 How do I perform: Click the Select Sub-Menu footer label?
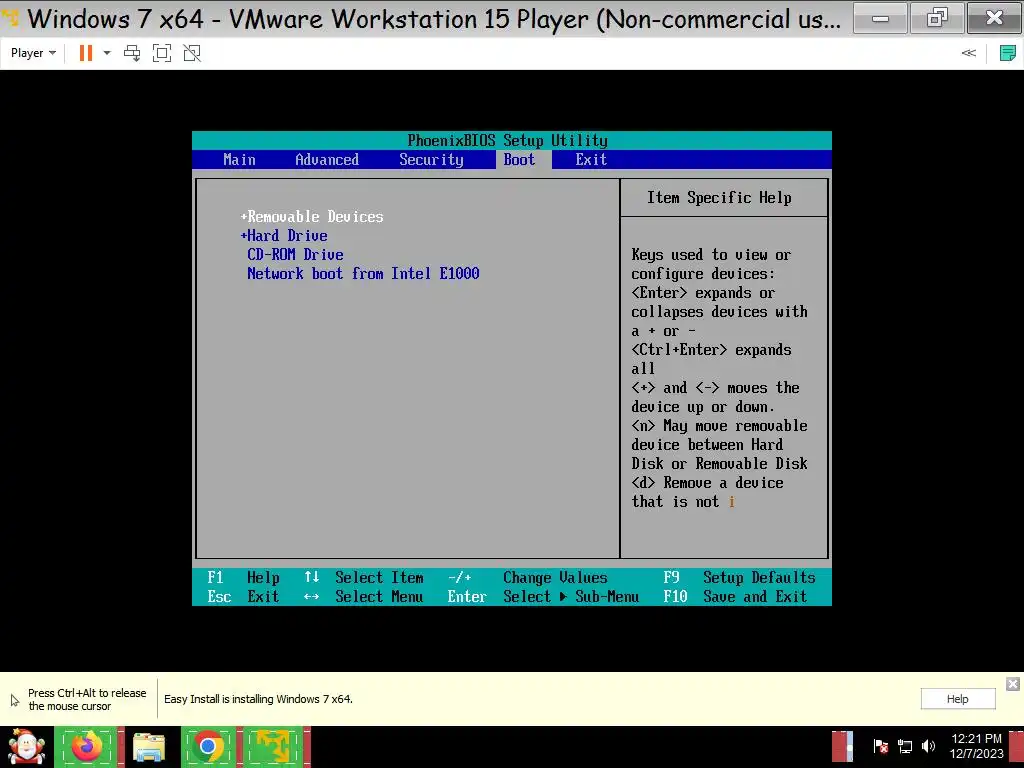click(571, 597)
